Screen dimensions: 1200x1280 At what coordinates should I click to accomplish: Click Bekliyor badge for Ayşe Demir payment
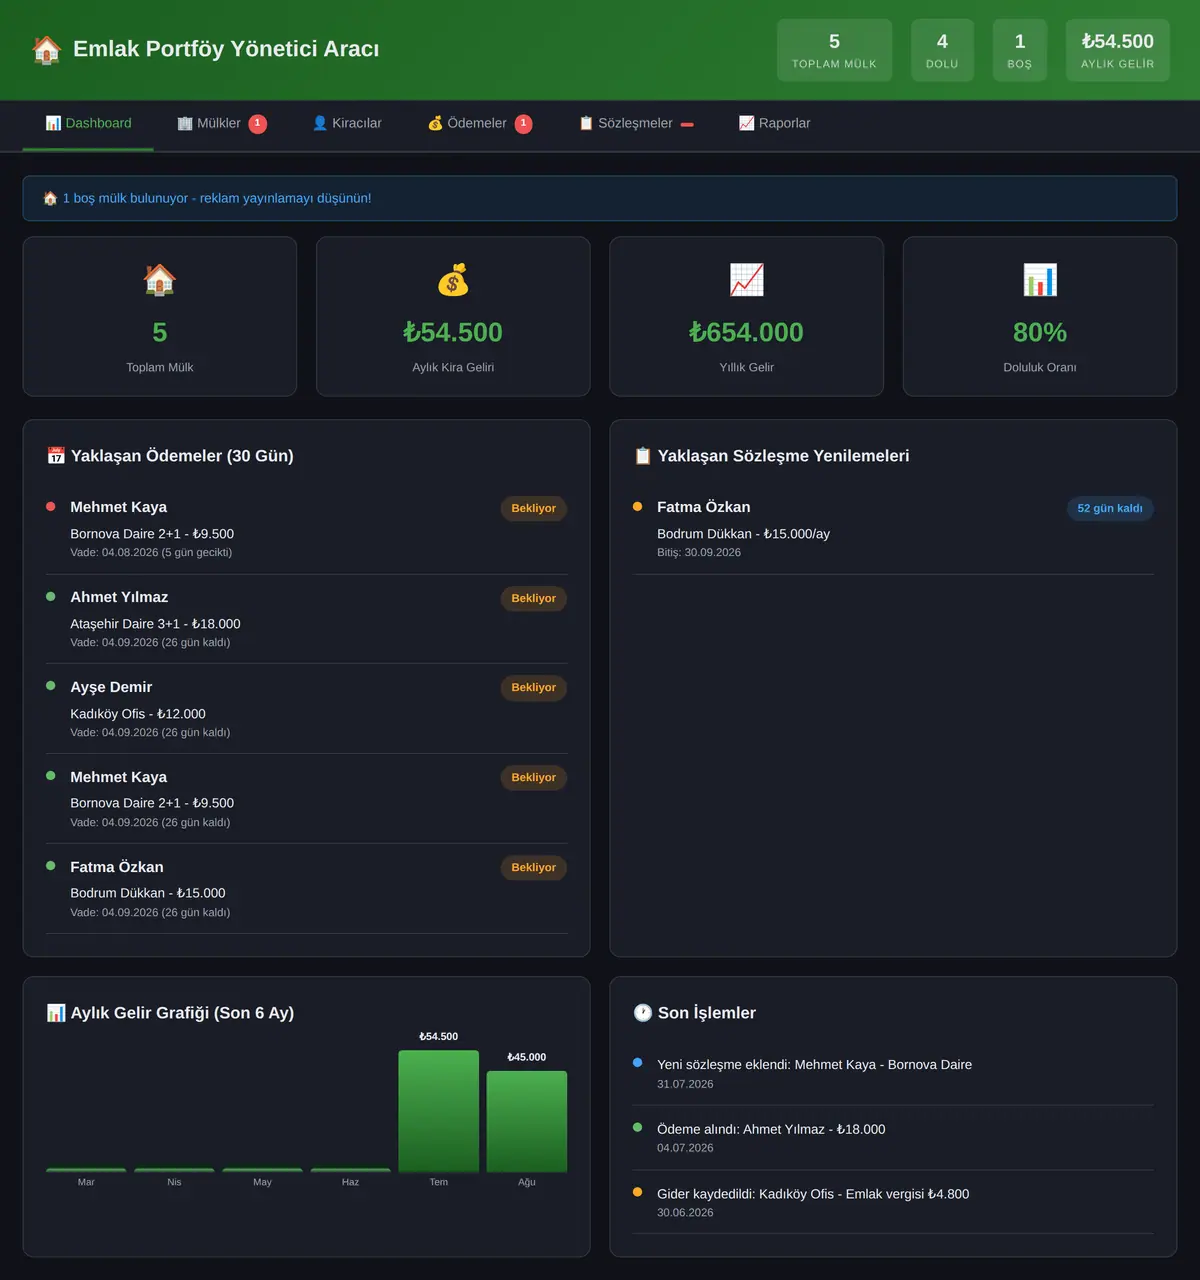[534, 688]
